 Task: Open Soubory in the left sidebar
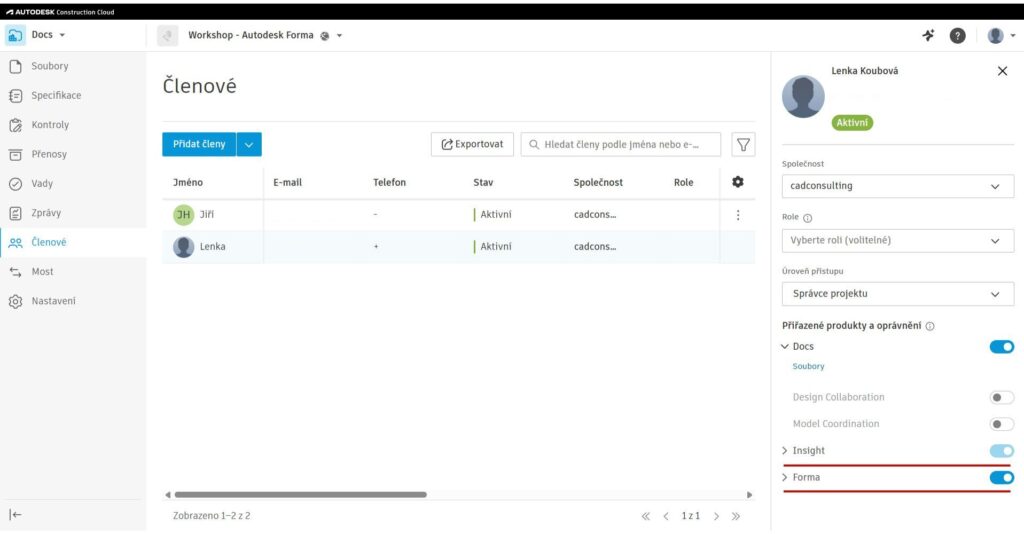50,66
